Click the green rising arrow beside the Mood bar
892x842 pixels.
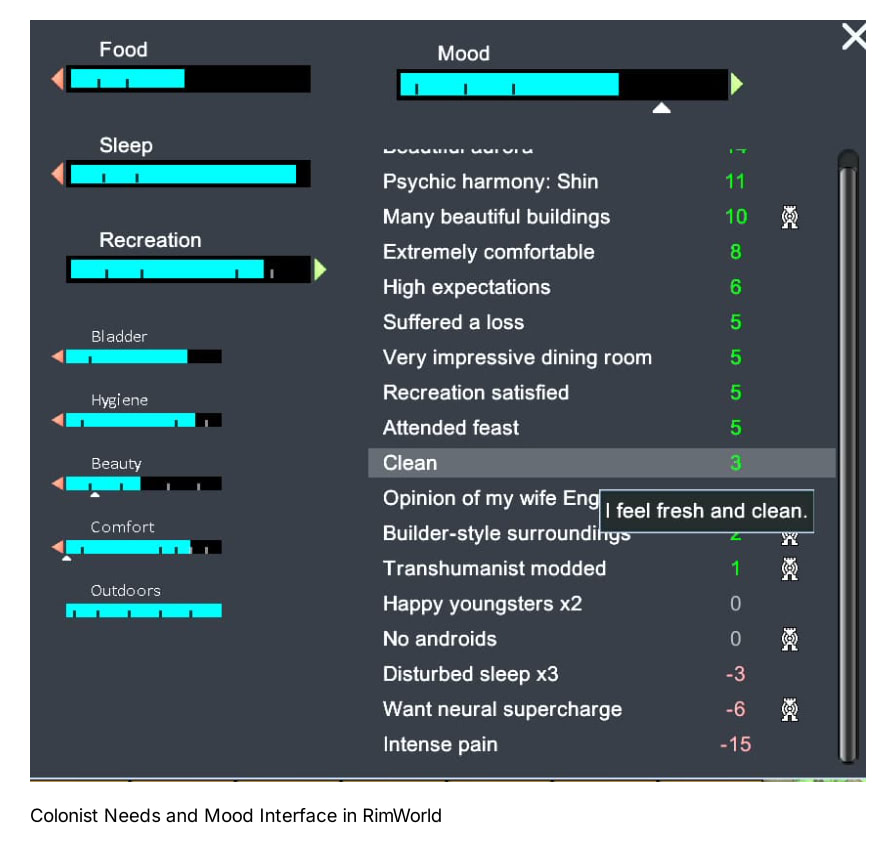[x=737, y=84]
